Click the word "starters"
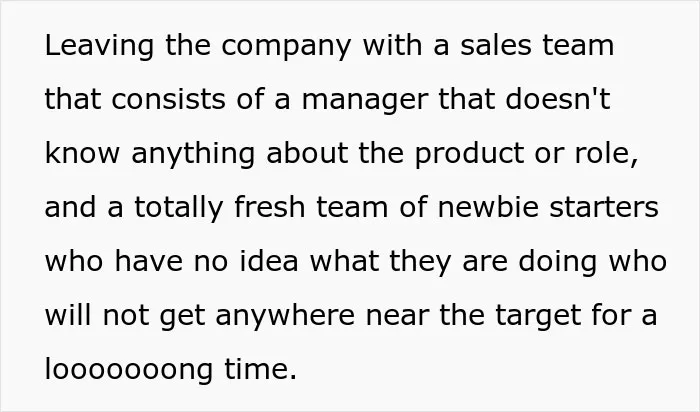The height and width of the screenshot is (412, 700). click(x=604, y=208)
